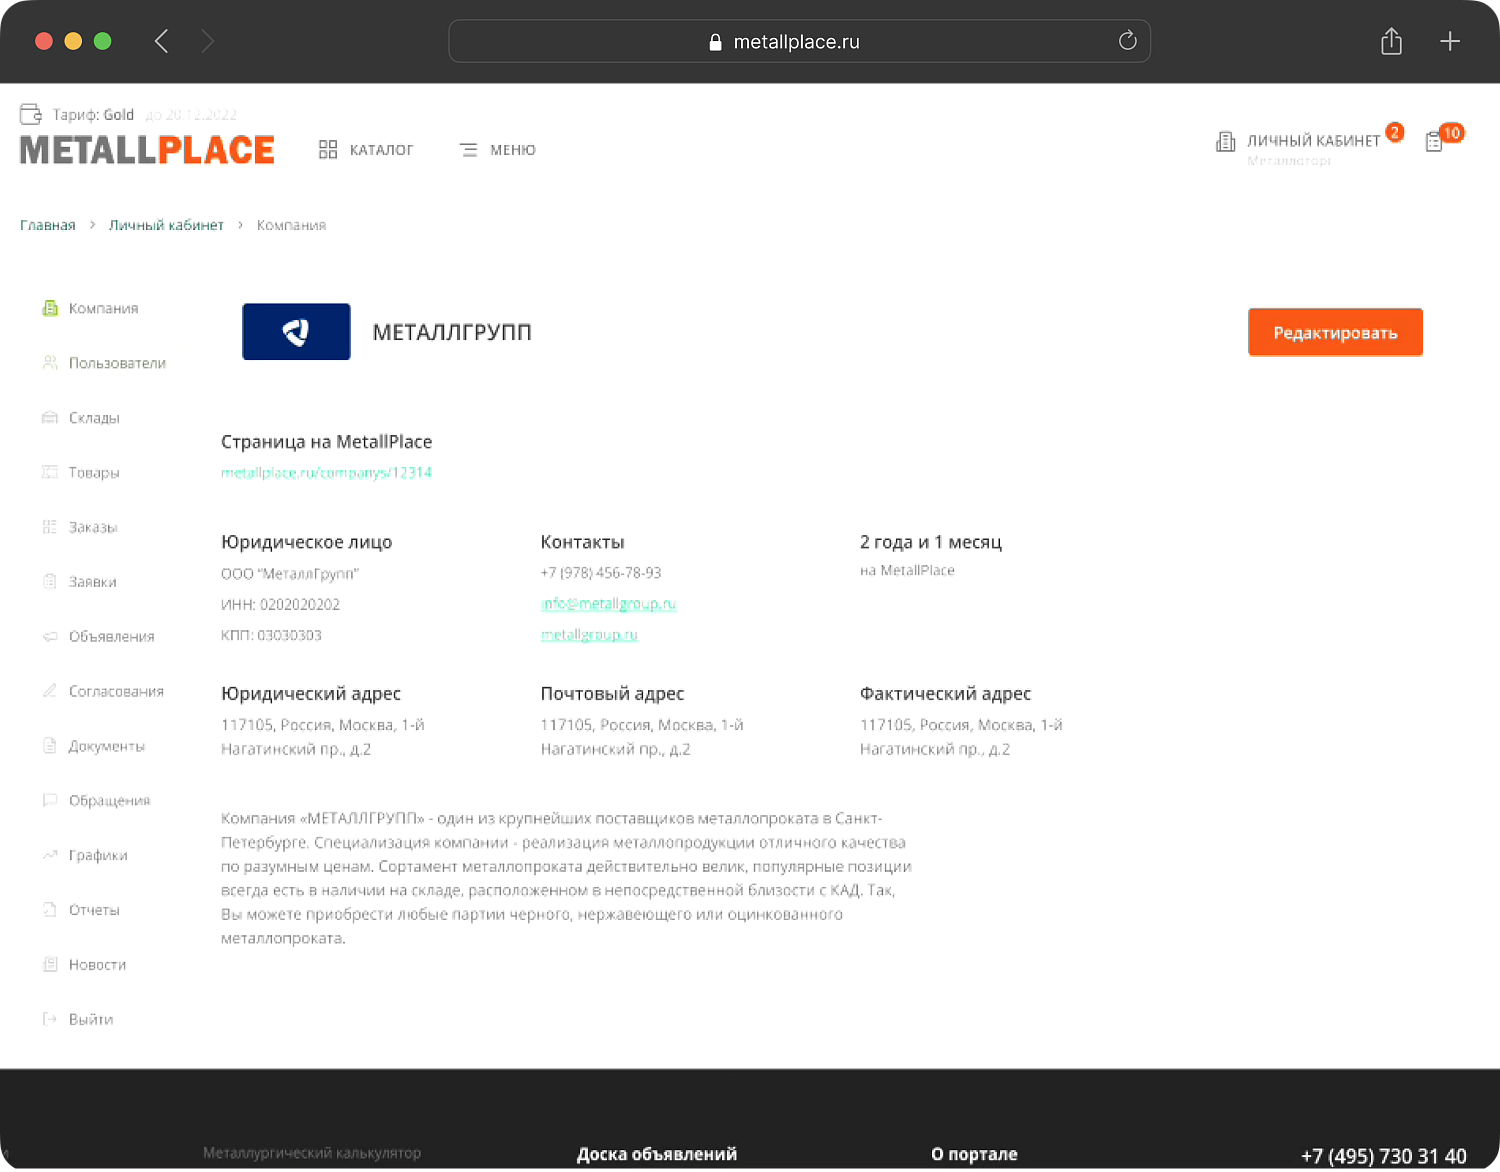
Task: Click the МЕТАЛЛГРУПП company logo thumbnail
Action: coord(296,332)
